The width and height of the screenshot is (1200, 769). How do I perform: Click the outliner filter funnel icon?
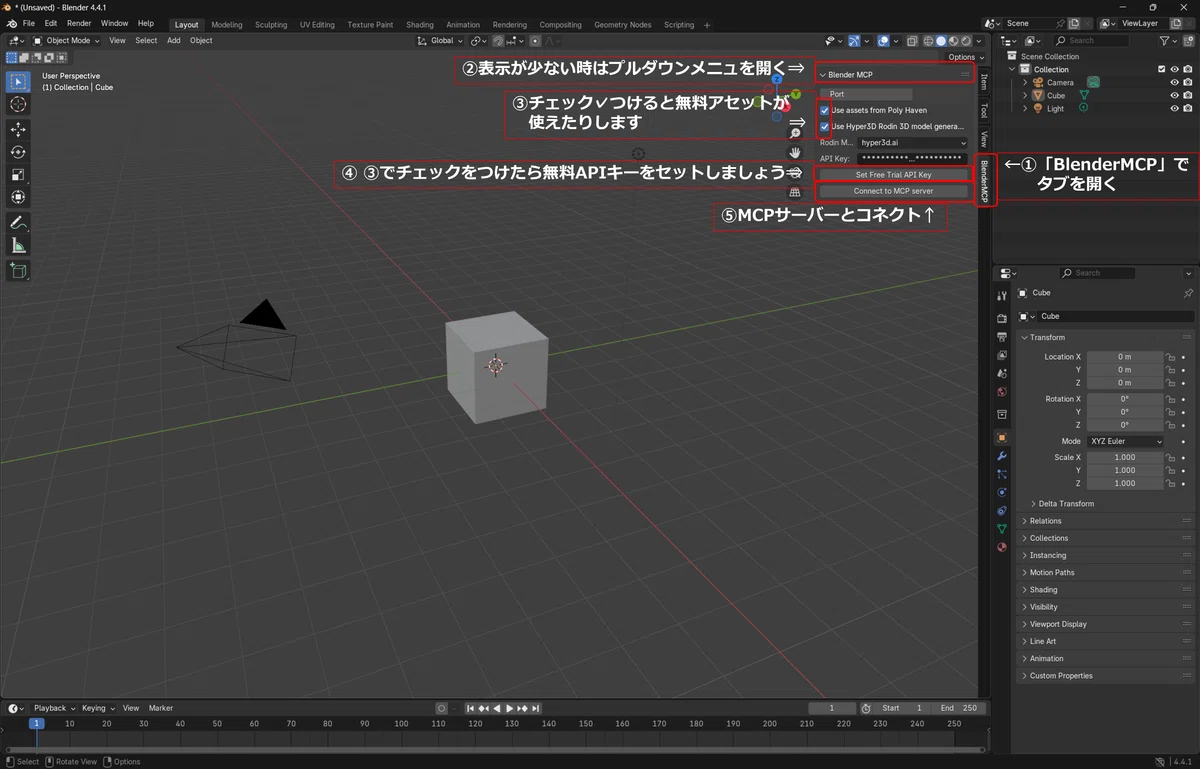pyautogui.click(x=1166, y=41)
